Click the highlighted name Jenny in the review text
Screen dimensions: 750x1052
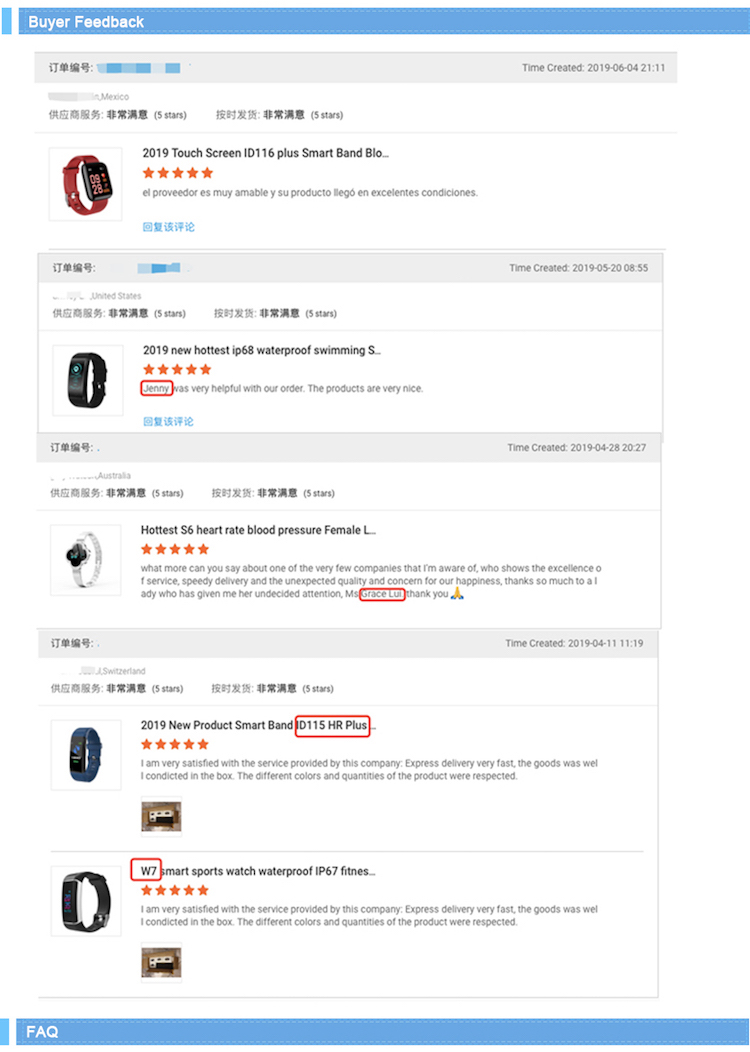(157, 388)
